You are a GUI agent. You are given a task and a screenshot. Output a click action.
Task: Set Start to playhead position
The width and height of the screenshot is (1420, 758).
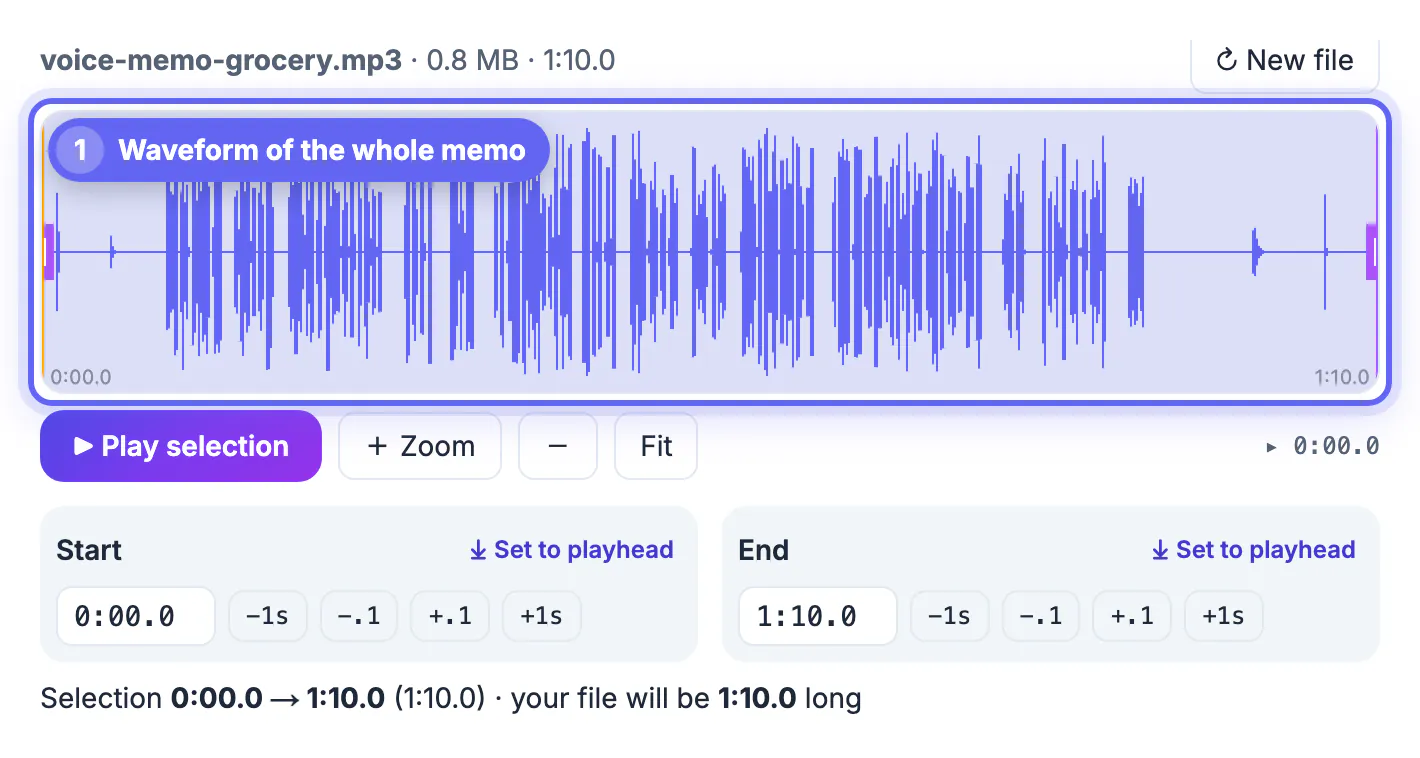coord(572,550)
